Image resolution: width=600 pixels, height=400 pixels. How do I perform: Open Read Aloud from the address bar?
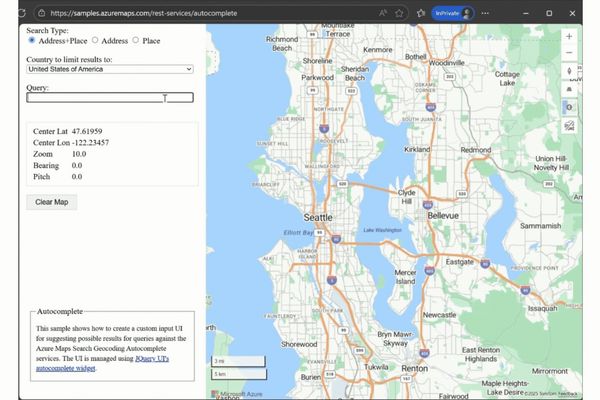383,13
